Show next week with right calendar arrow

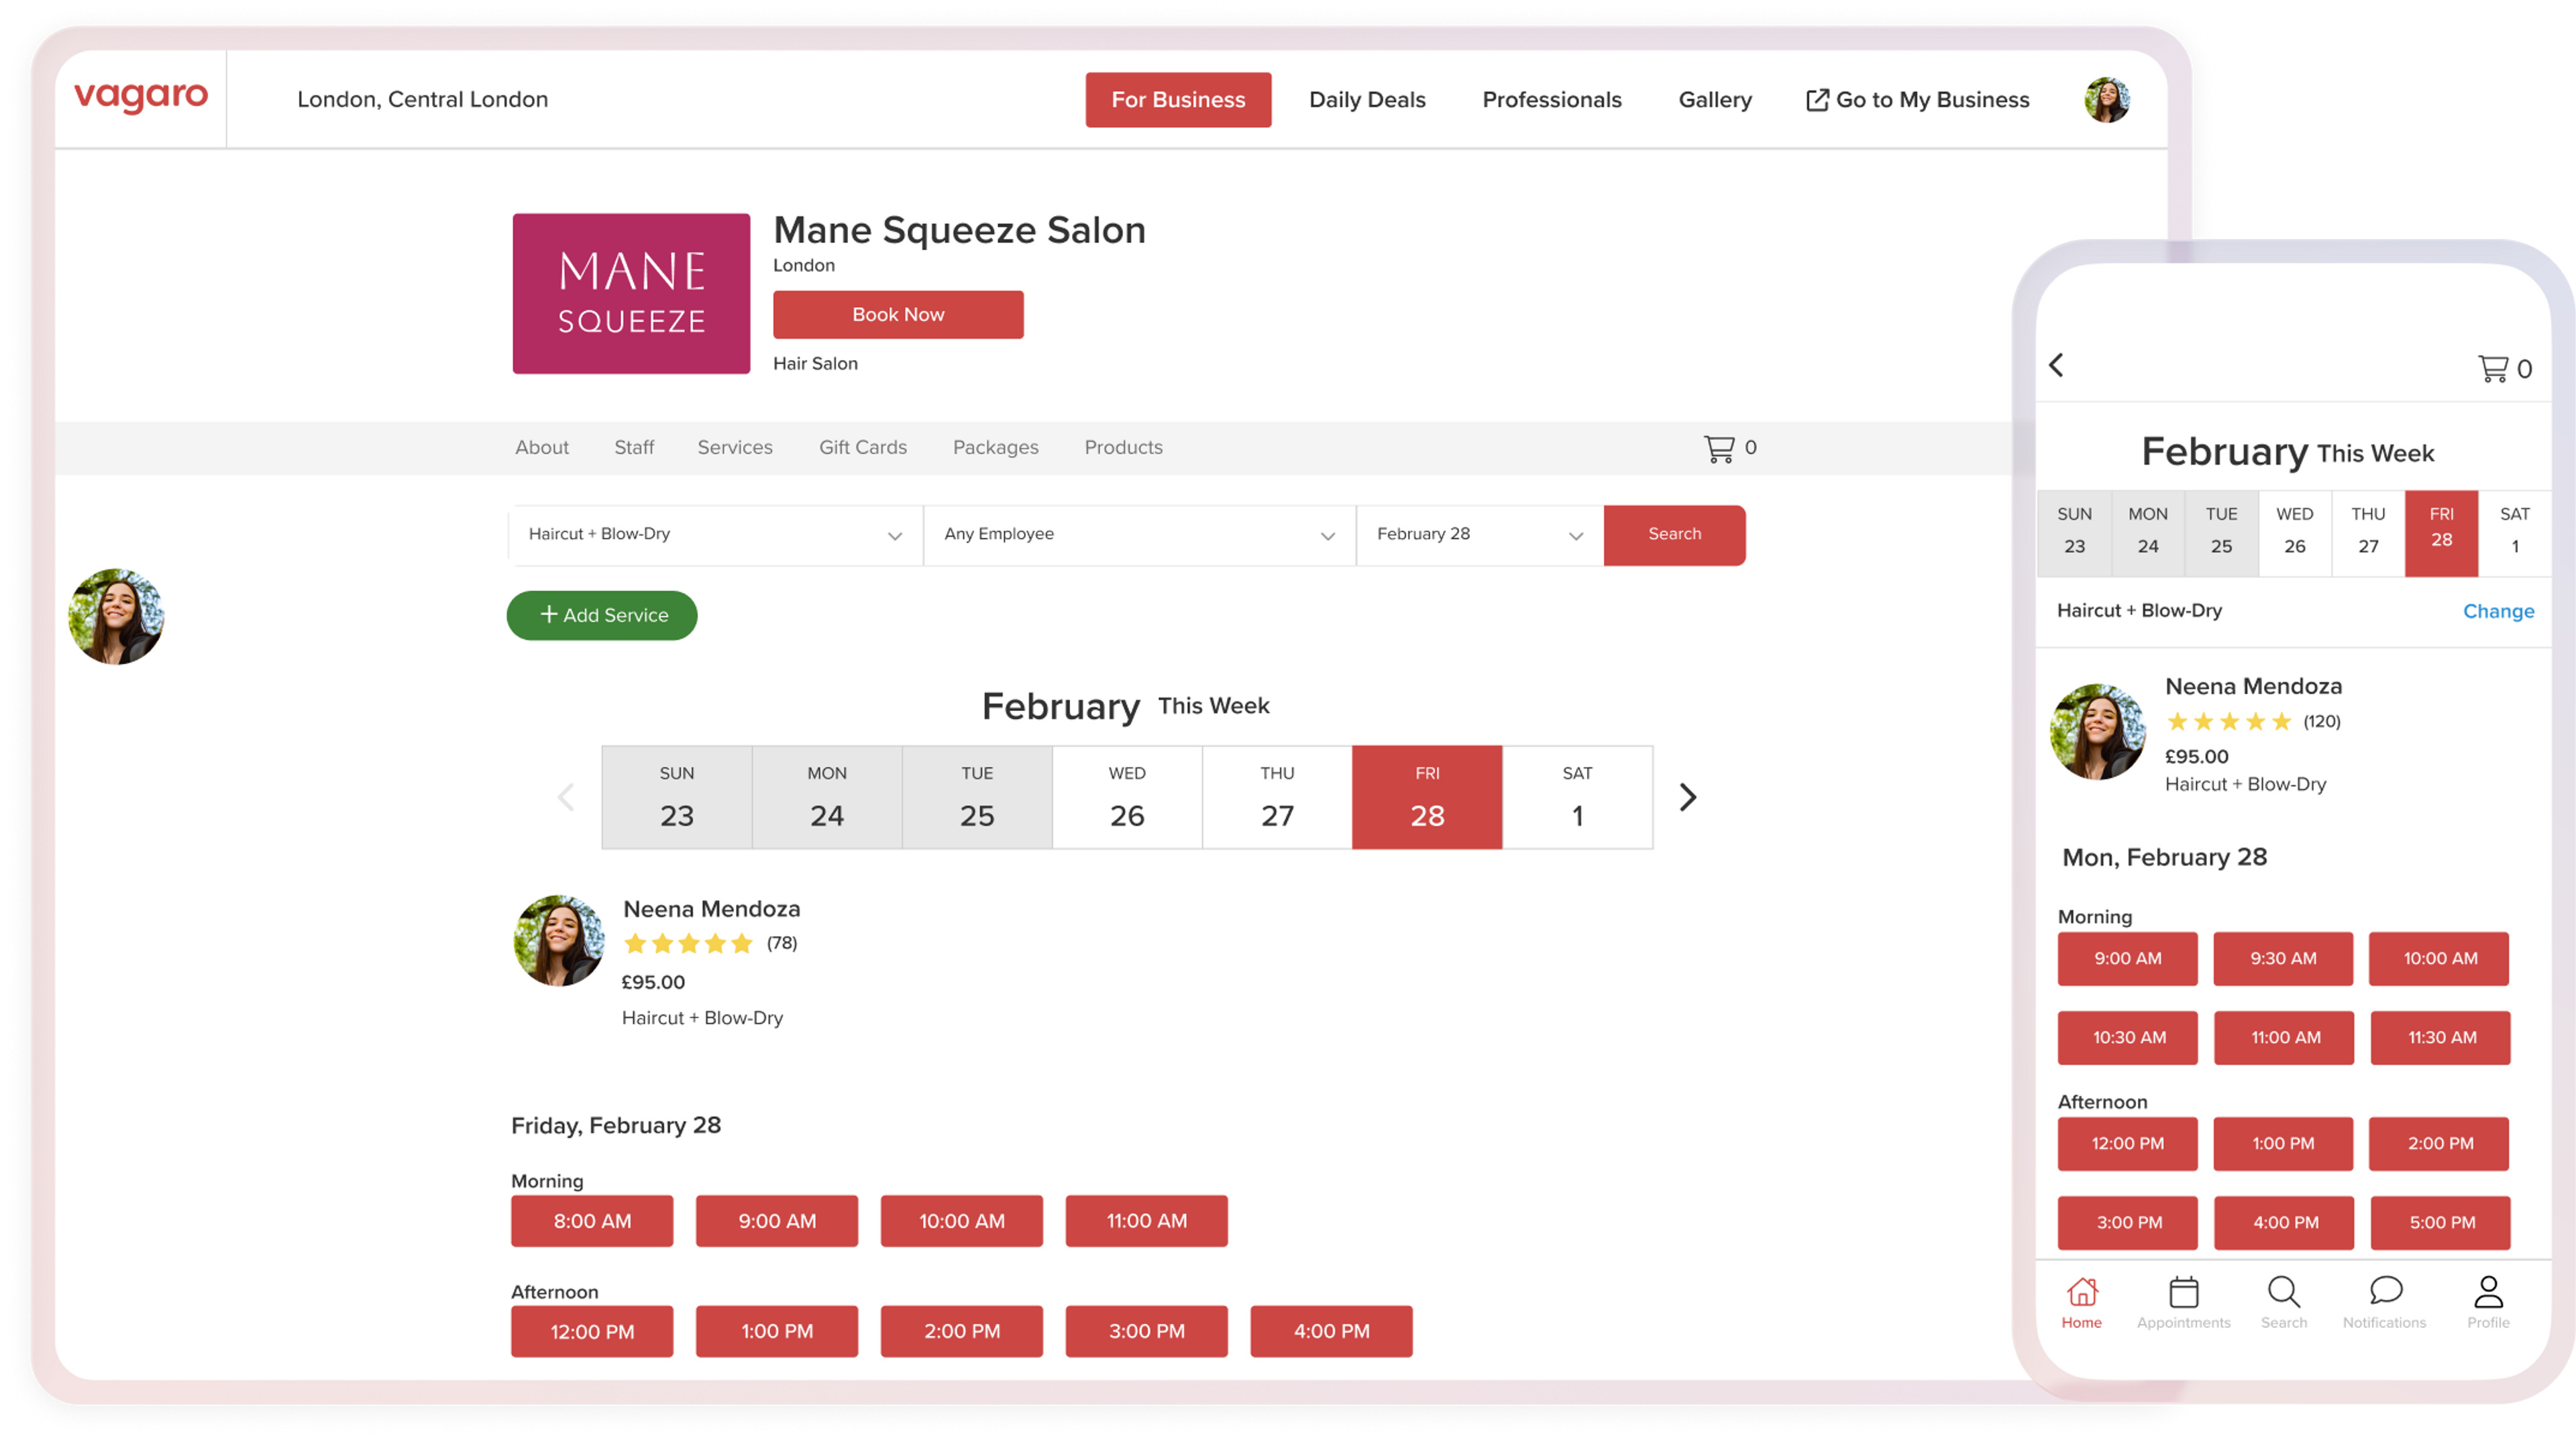point(1687,797)
